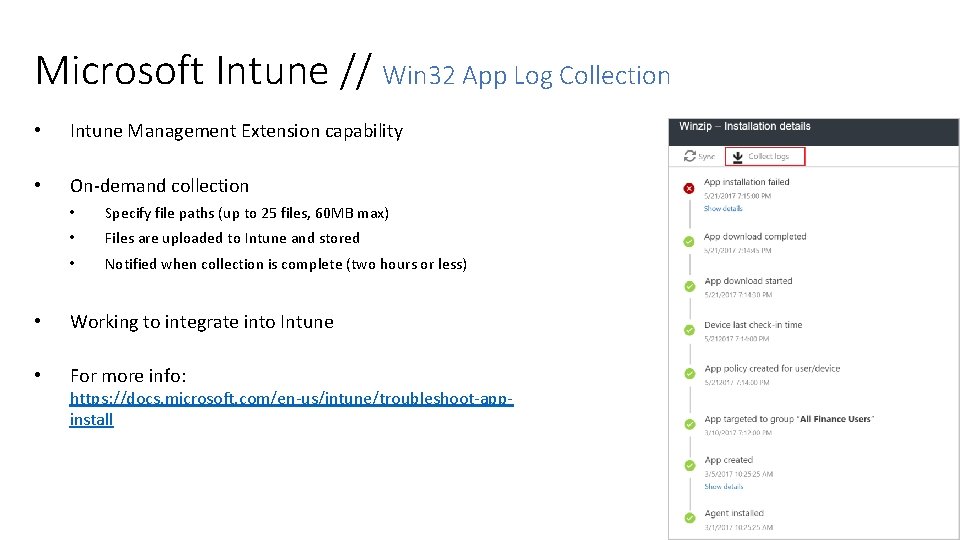Click 'Files are uploaded to Intune and stored'
Image resolution: width=960 pixels, height=540 pixels.
click(x=232, y=238)
